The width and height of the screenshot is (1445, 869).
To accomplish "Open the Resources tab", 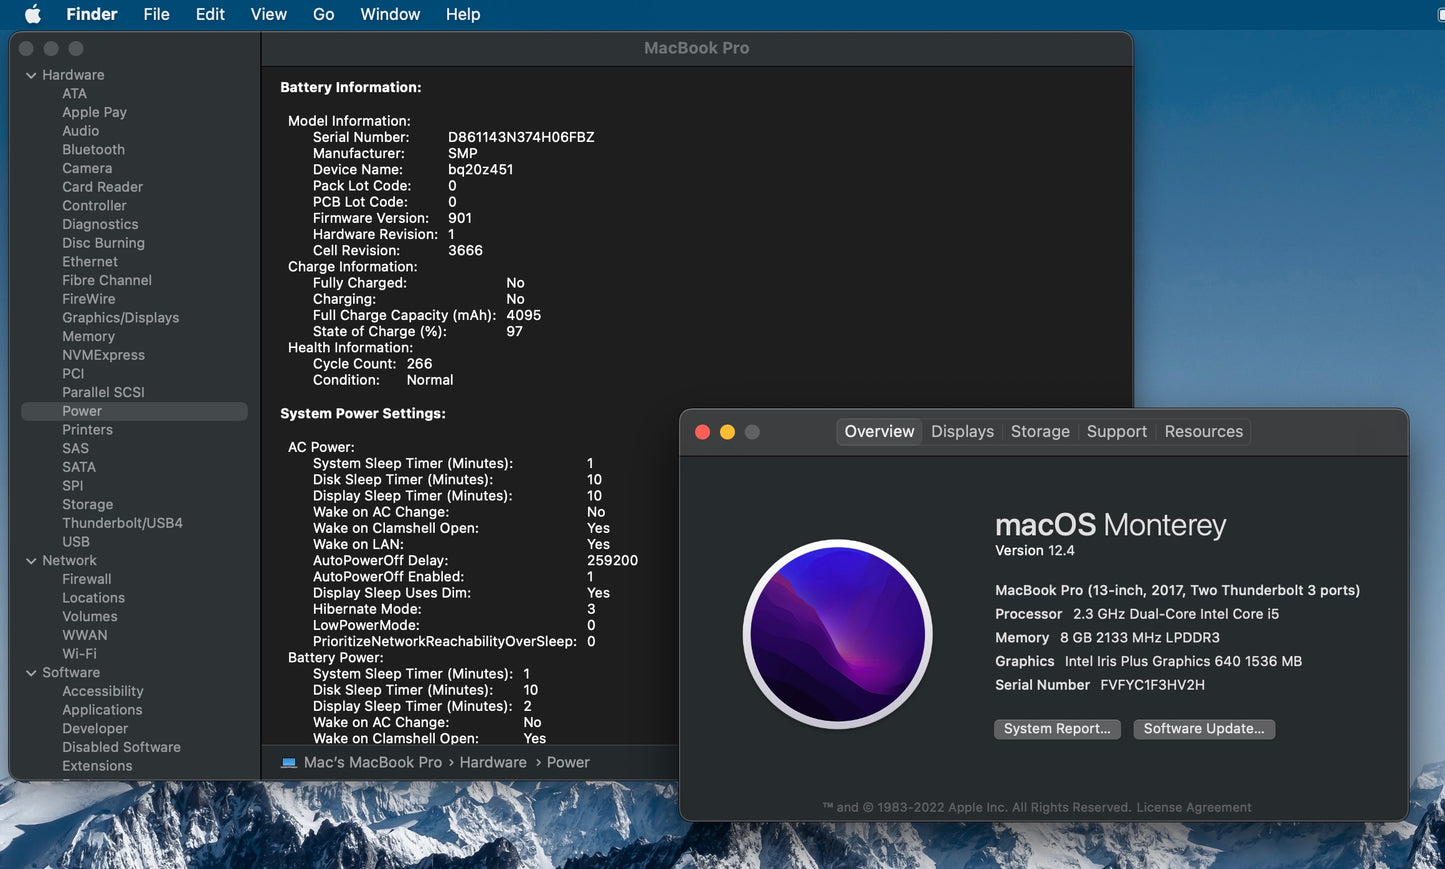I will click(1203, 432).
